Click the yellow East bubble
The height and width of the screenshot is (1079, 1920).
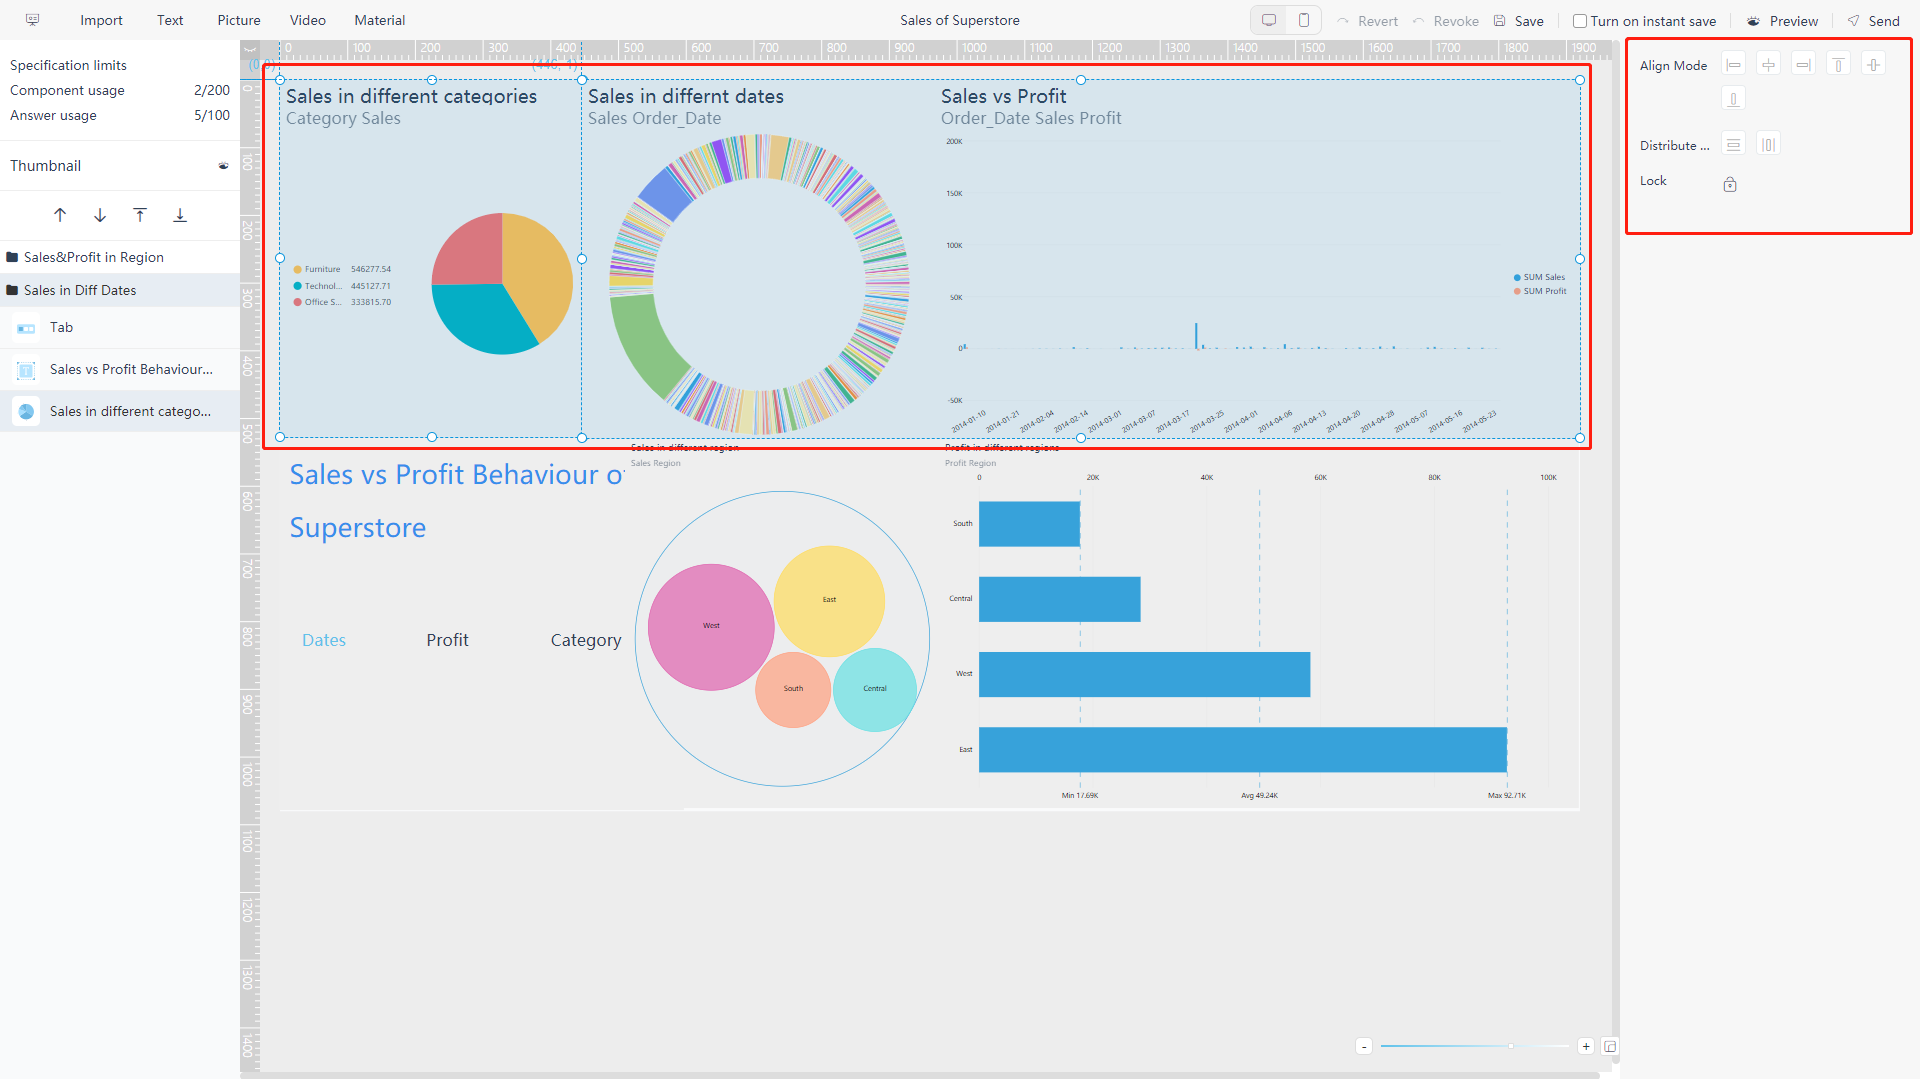(x=829, y=601)
